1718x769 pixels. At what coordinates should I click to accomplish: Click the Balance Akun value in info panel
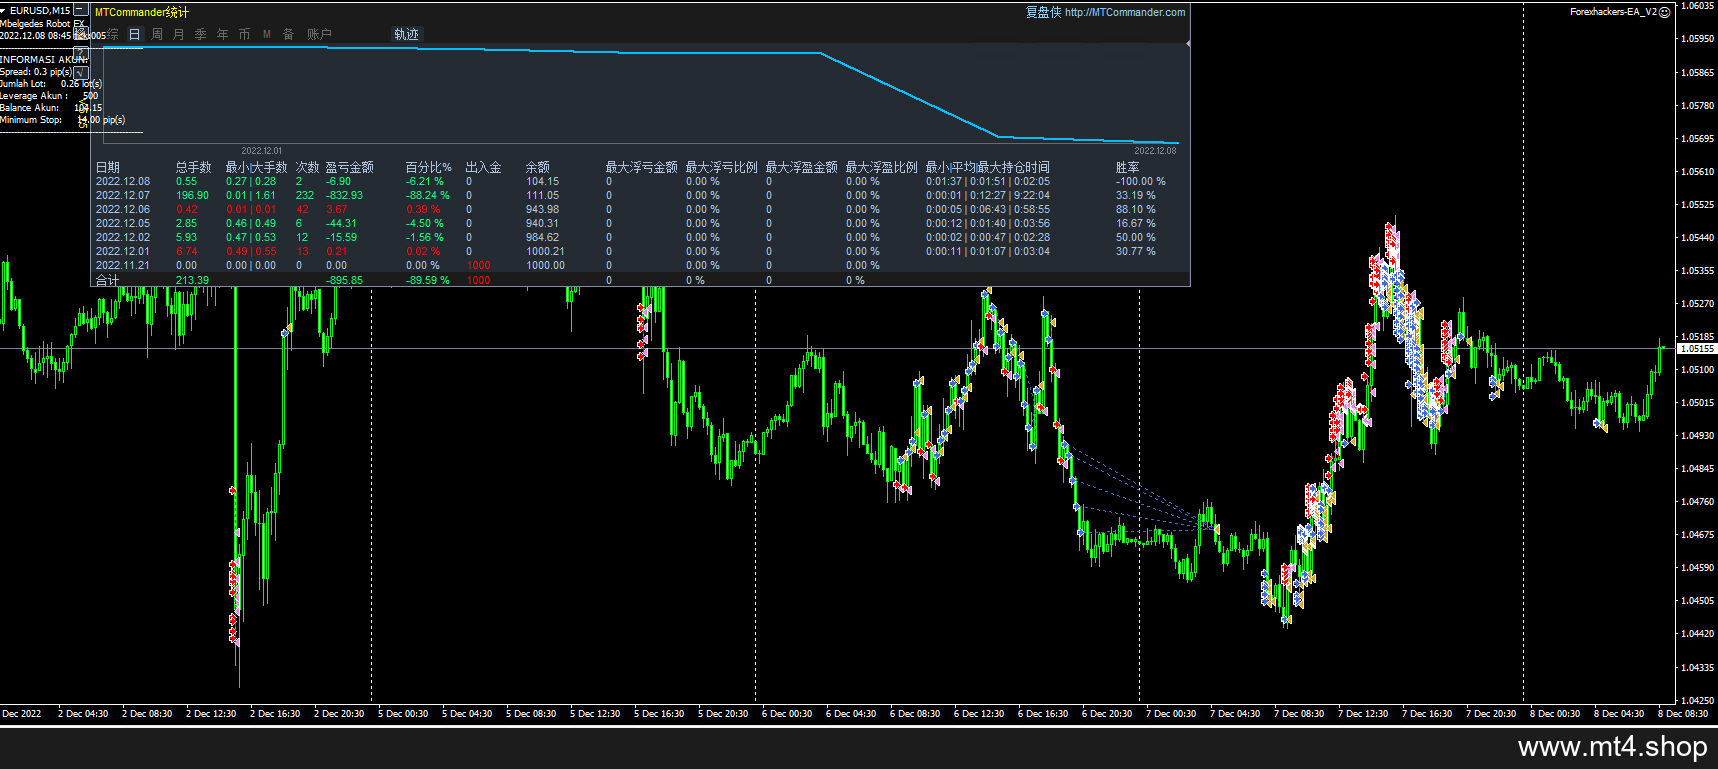(x=88, y=108)
